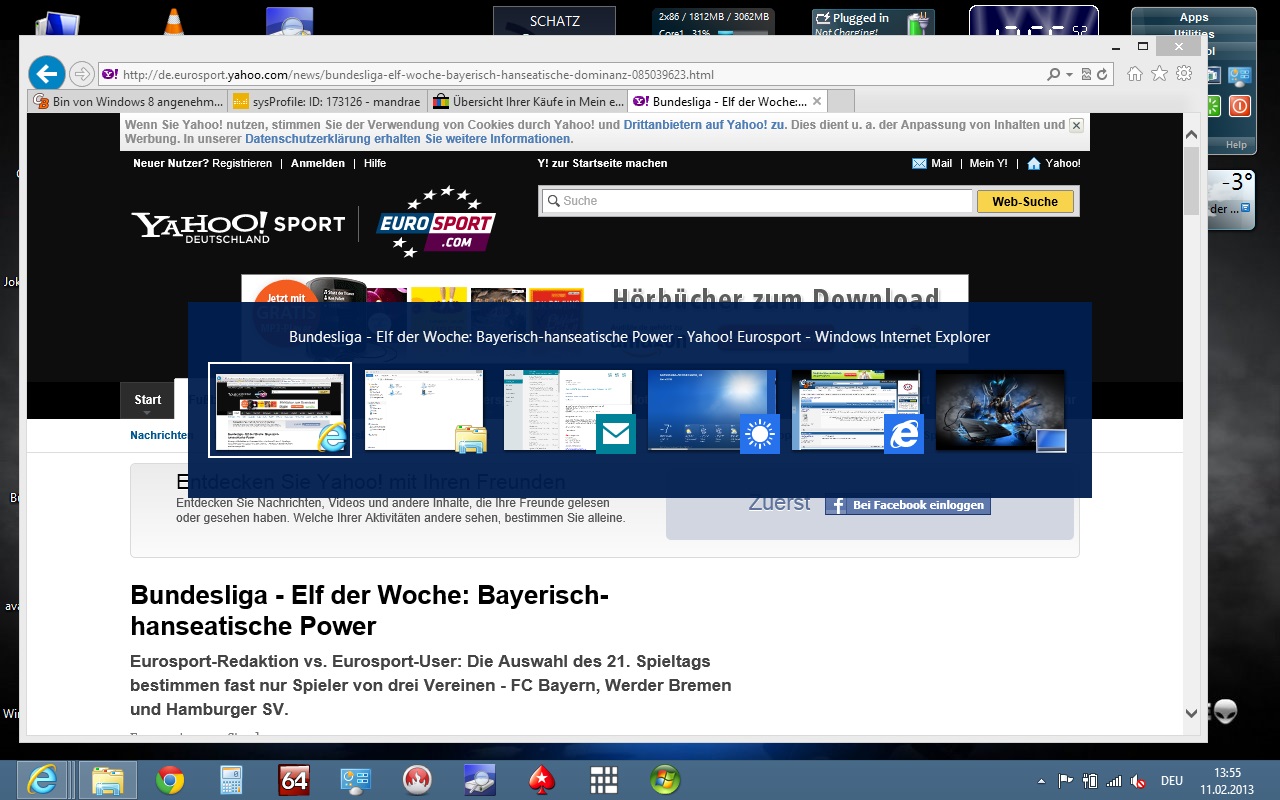
Task: Click the page scrollbar up arrow
Action: [1191, 134]
